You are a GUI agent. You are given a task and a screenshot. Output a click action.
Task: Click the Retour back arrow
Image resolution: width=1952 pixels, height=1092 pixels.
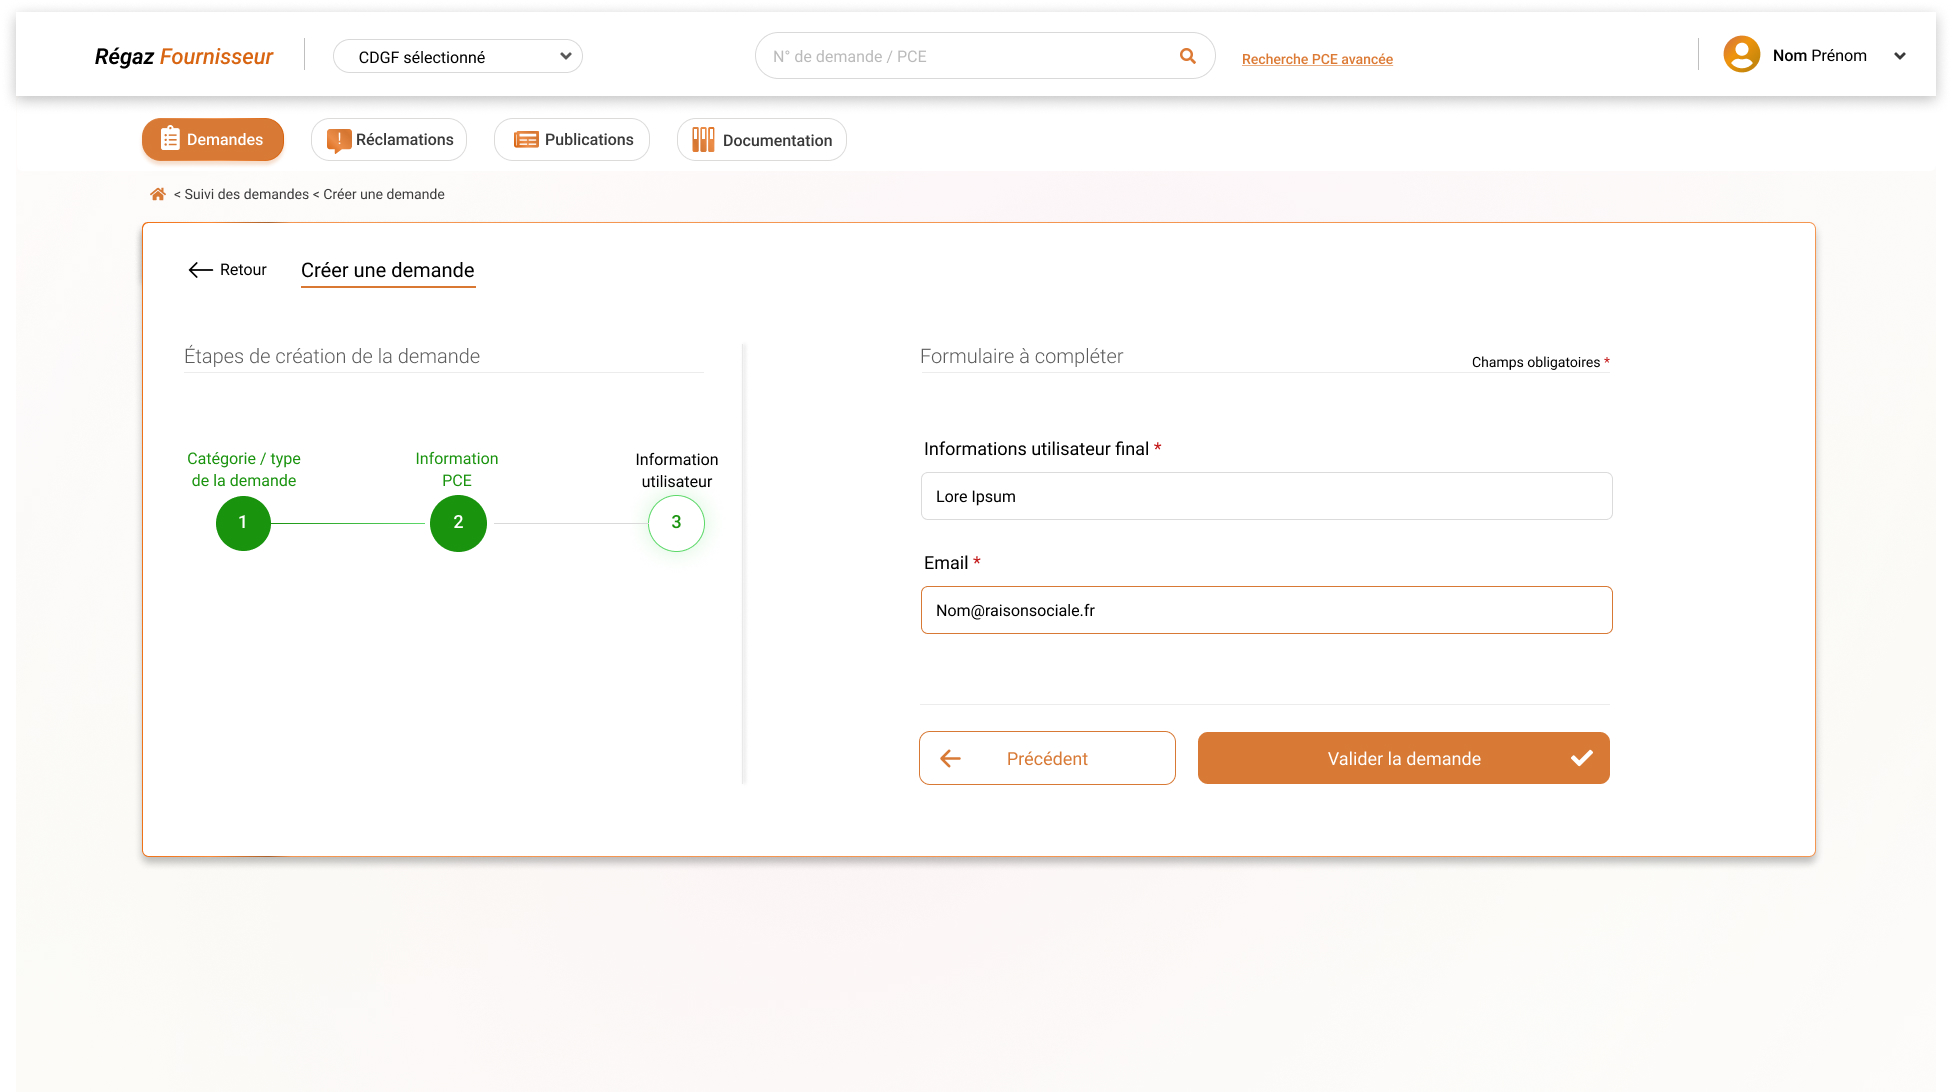pos(201,270)
